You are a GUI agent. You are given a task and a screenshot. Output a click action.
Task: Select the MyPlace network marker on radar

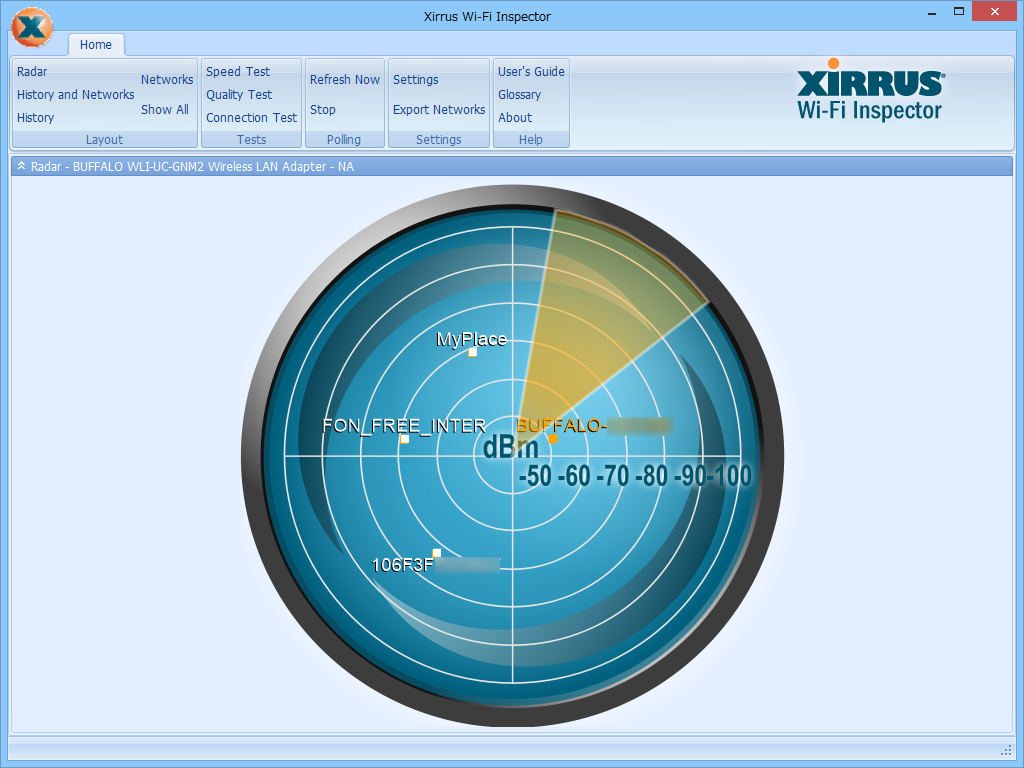click(473, 353)
